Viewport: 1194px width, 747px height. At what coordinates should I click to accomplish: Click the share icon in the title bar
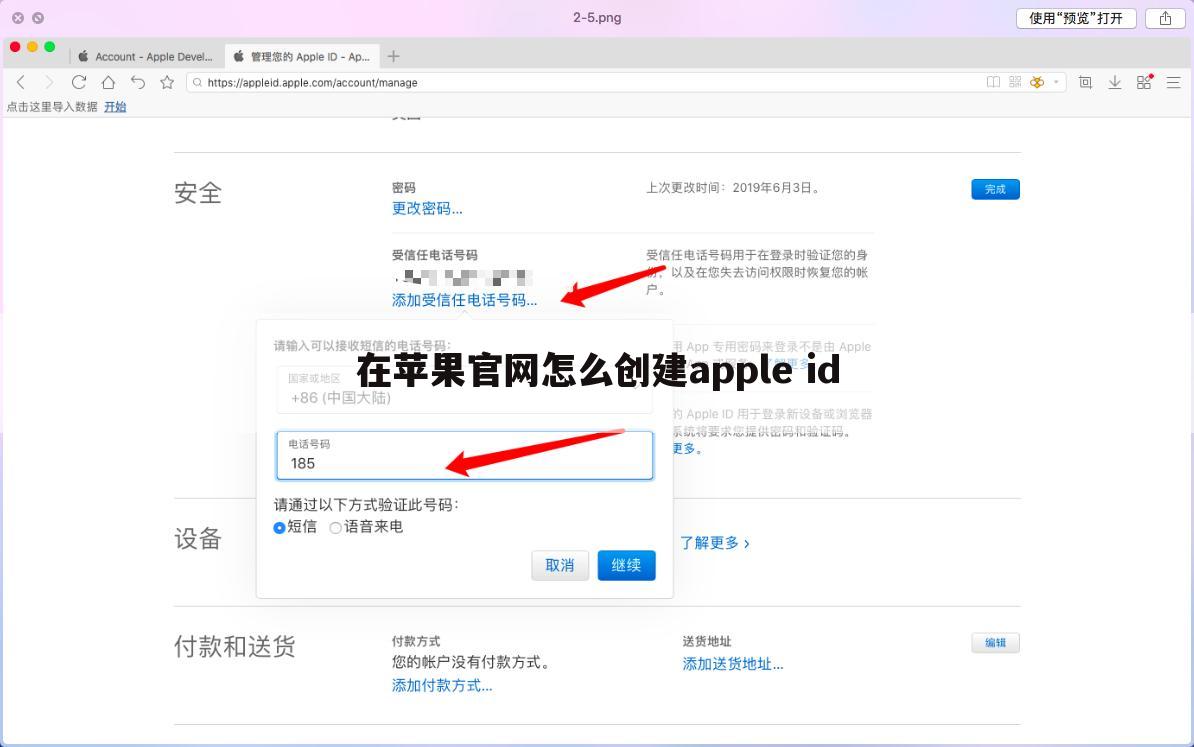pos(1163,17)
